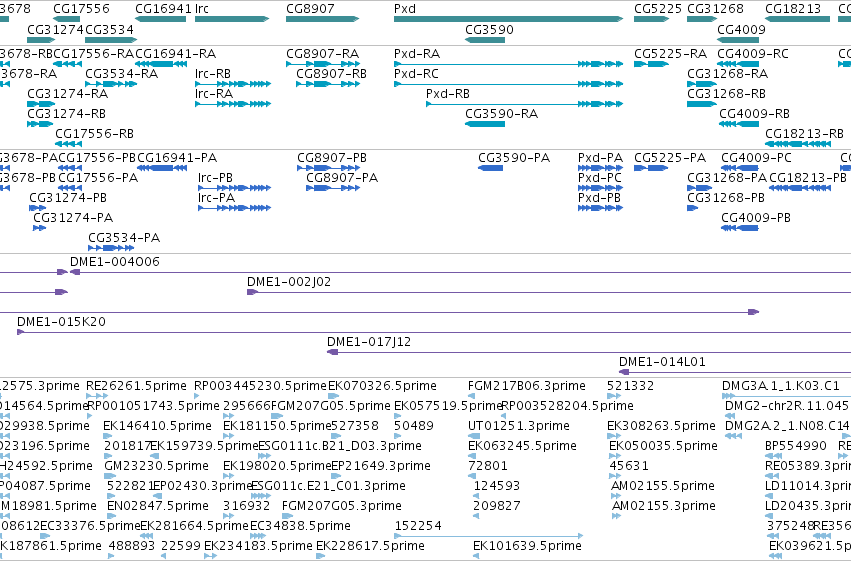
Task: Open the GM23230.5prime EST label
Action: point(156,467)
